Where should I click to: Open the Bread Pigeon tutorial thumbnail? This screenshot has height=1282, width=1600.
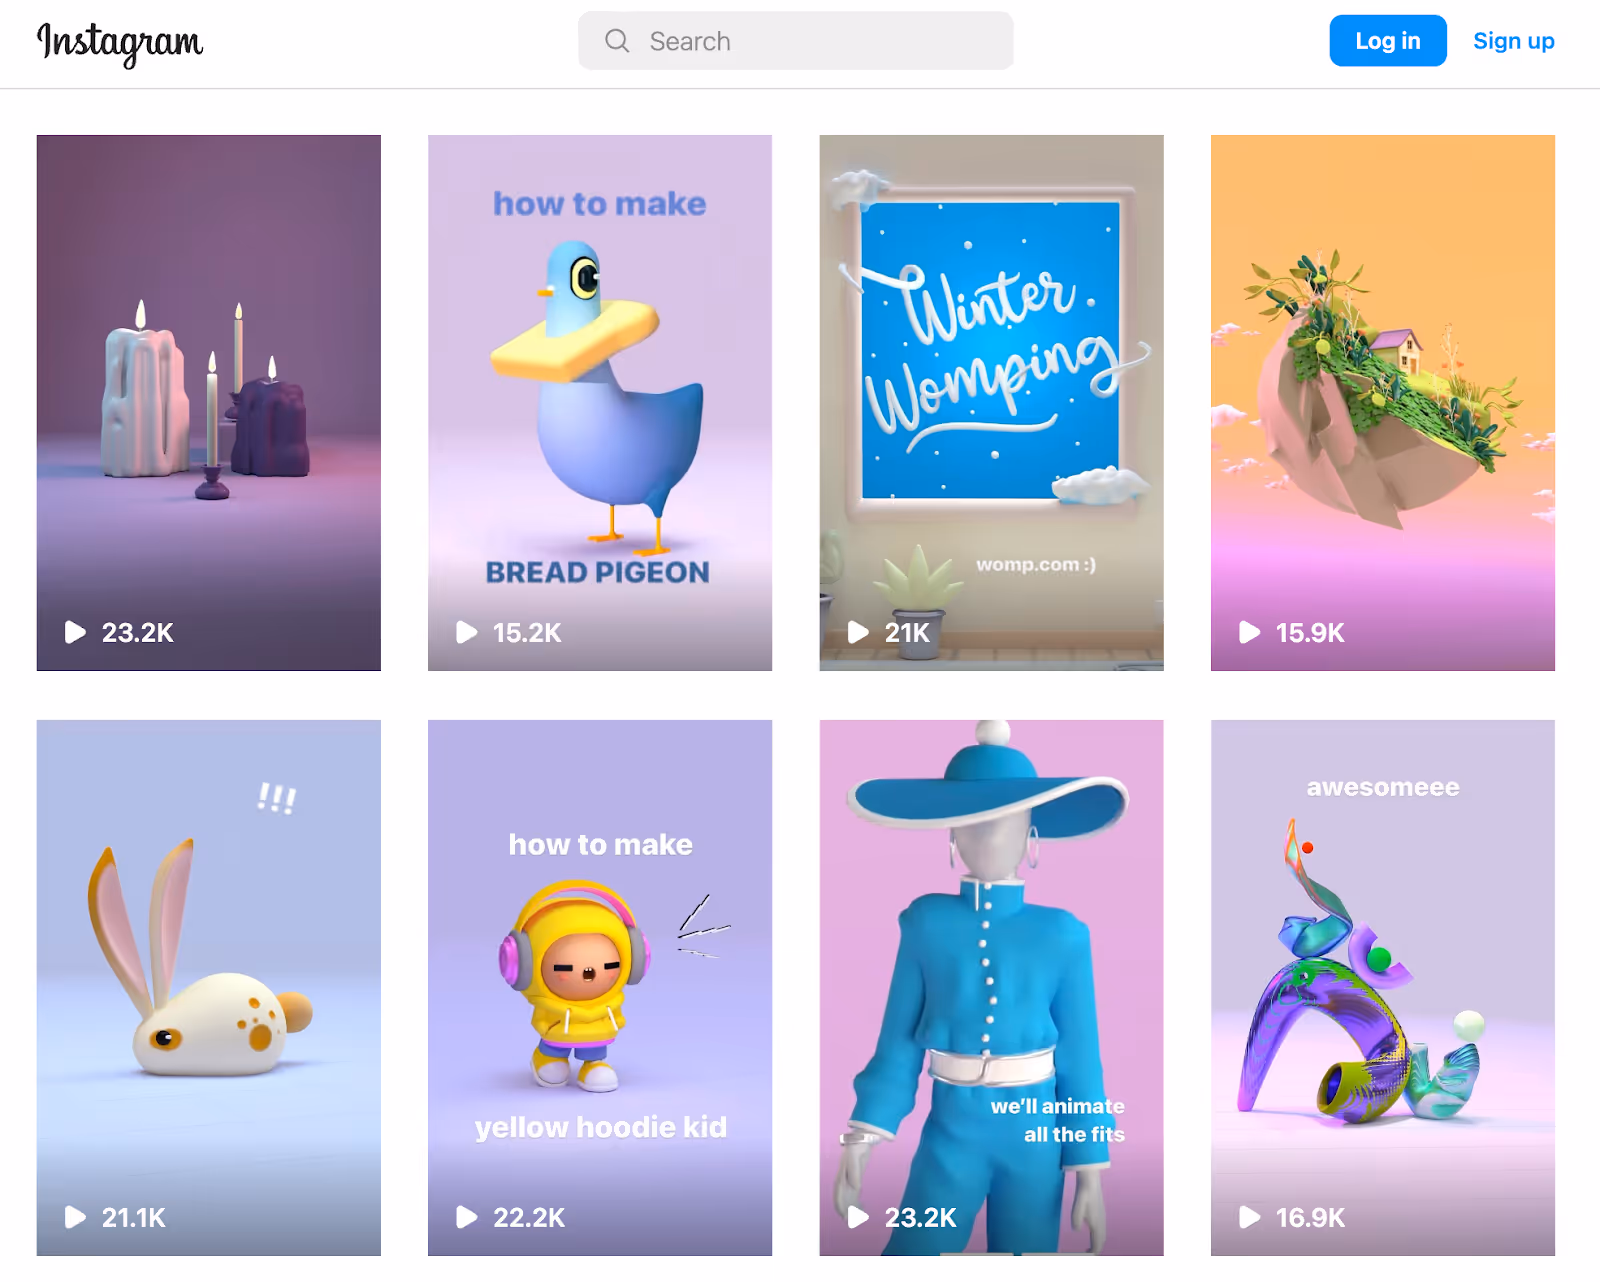[600, 403]
